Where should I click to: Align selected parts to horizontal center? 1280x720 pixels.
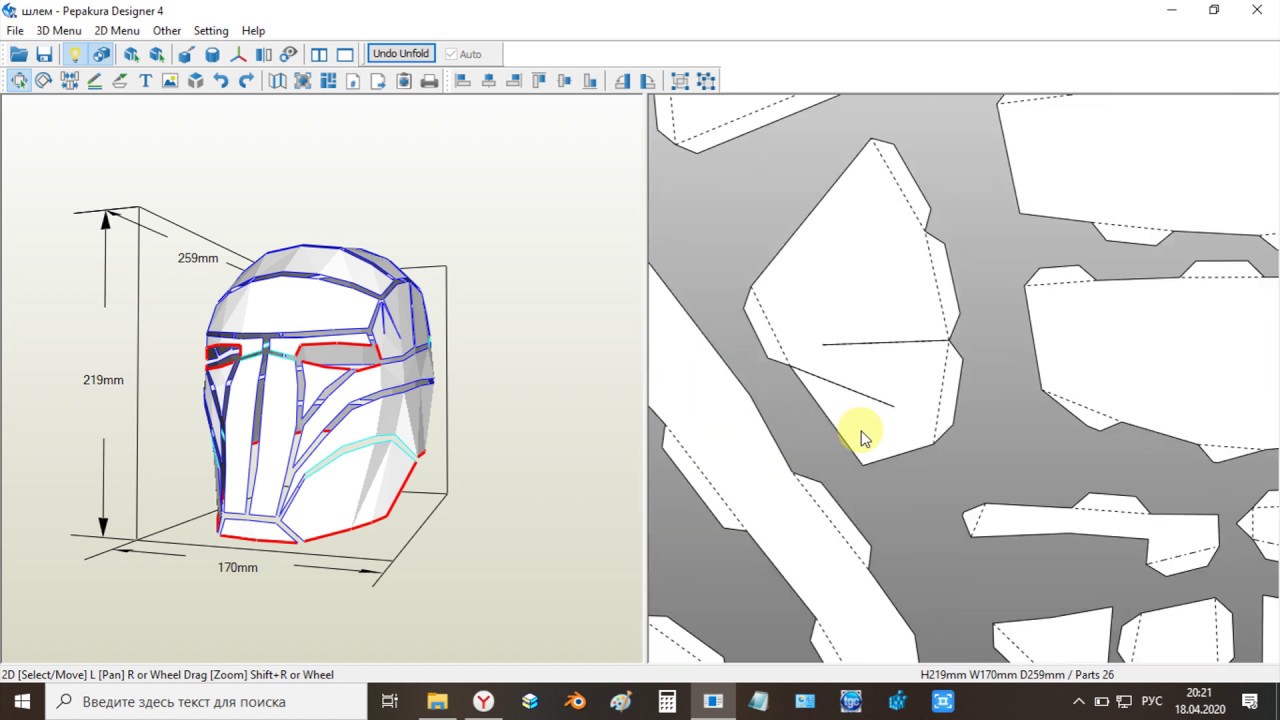coord(488,81)
